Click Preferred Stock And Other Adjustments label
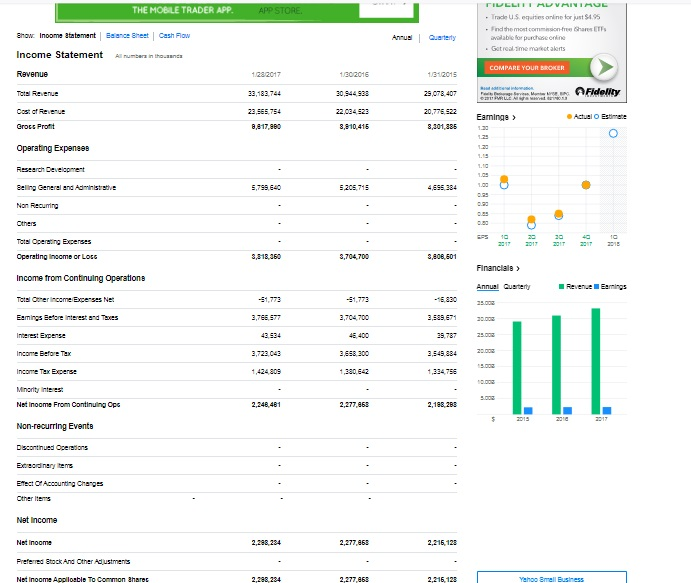 [x=73, y=561]
